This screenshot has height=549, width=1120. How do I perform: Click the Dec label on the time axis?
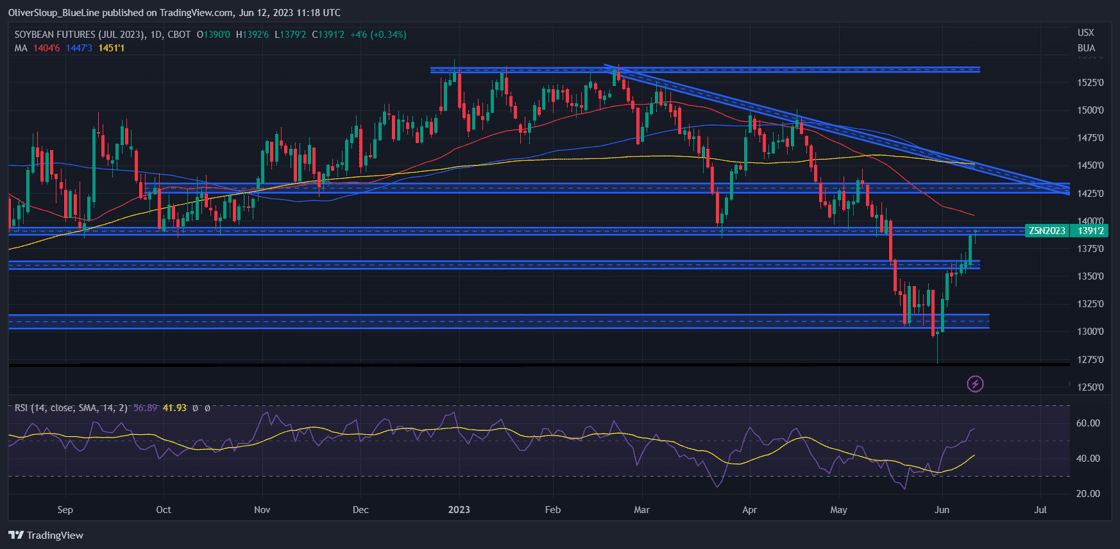pyautogui.click(x=360, y=510)
